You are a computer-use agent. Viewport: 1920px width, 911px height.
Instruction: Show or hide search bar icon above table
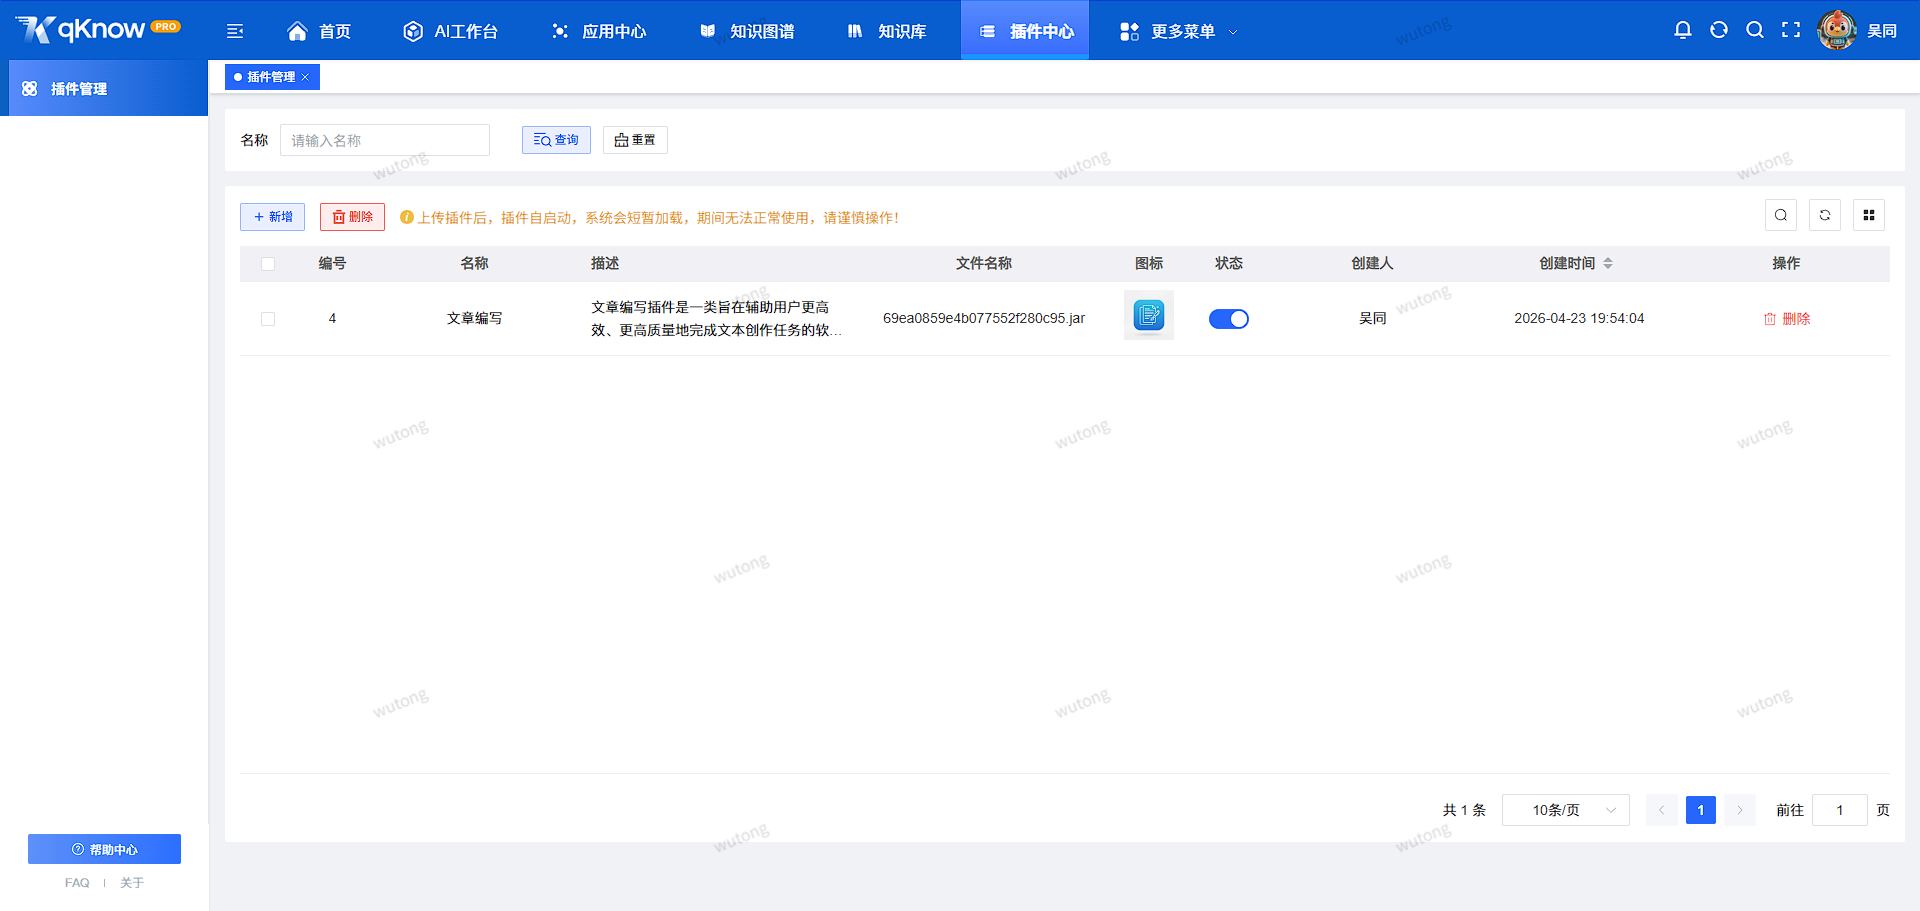tap(1781, 215)
